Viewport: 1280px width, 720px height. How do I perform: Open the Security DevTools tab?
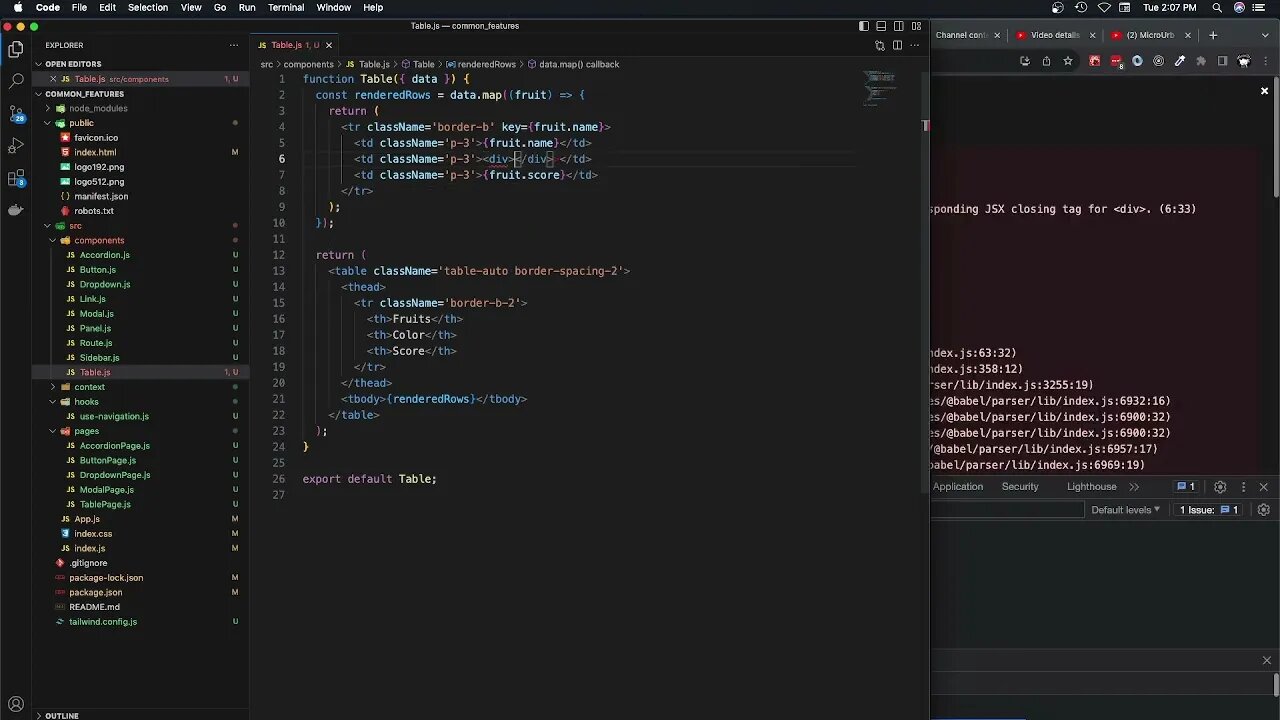(1020, 487)
